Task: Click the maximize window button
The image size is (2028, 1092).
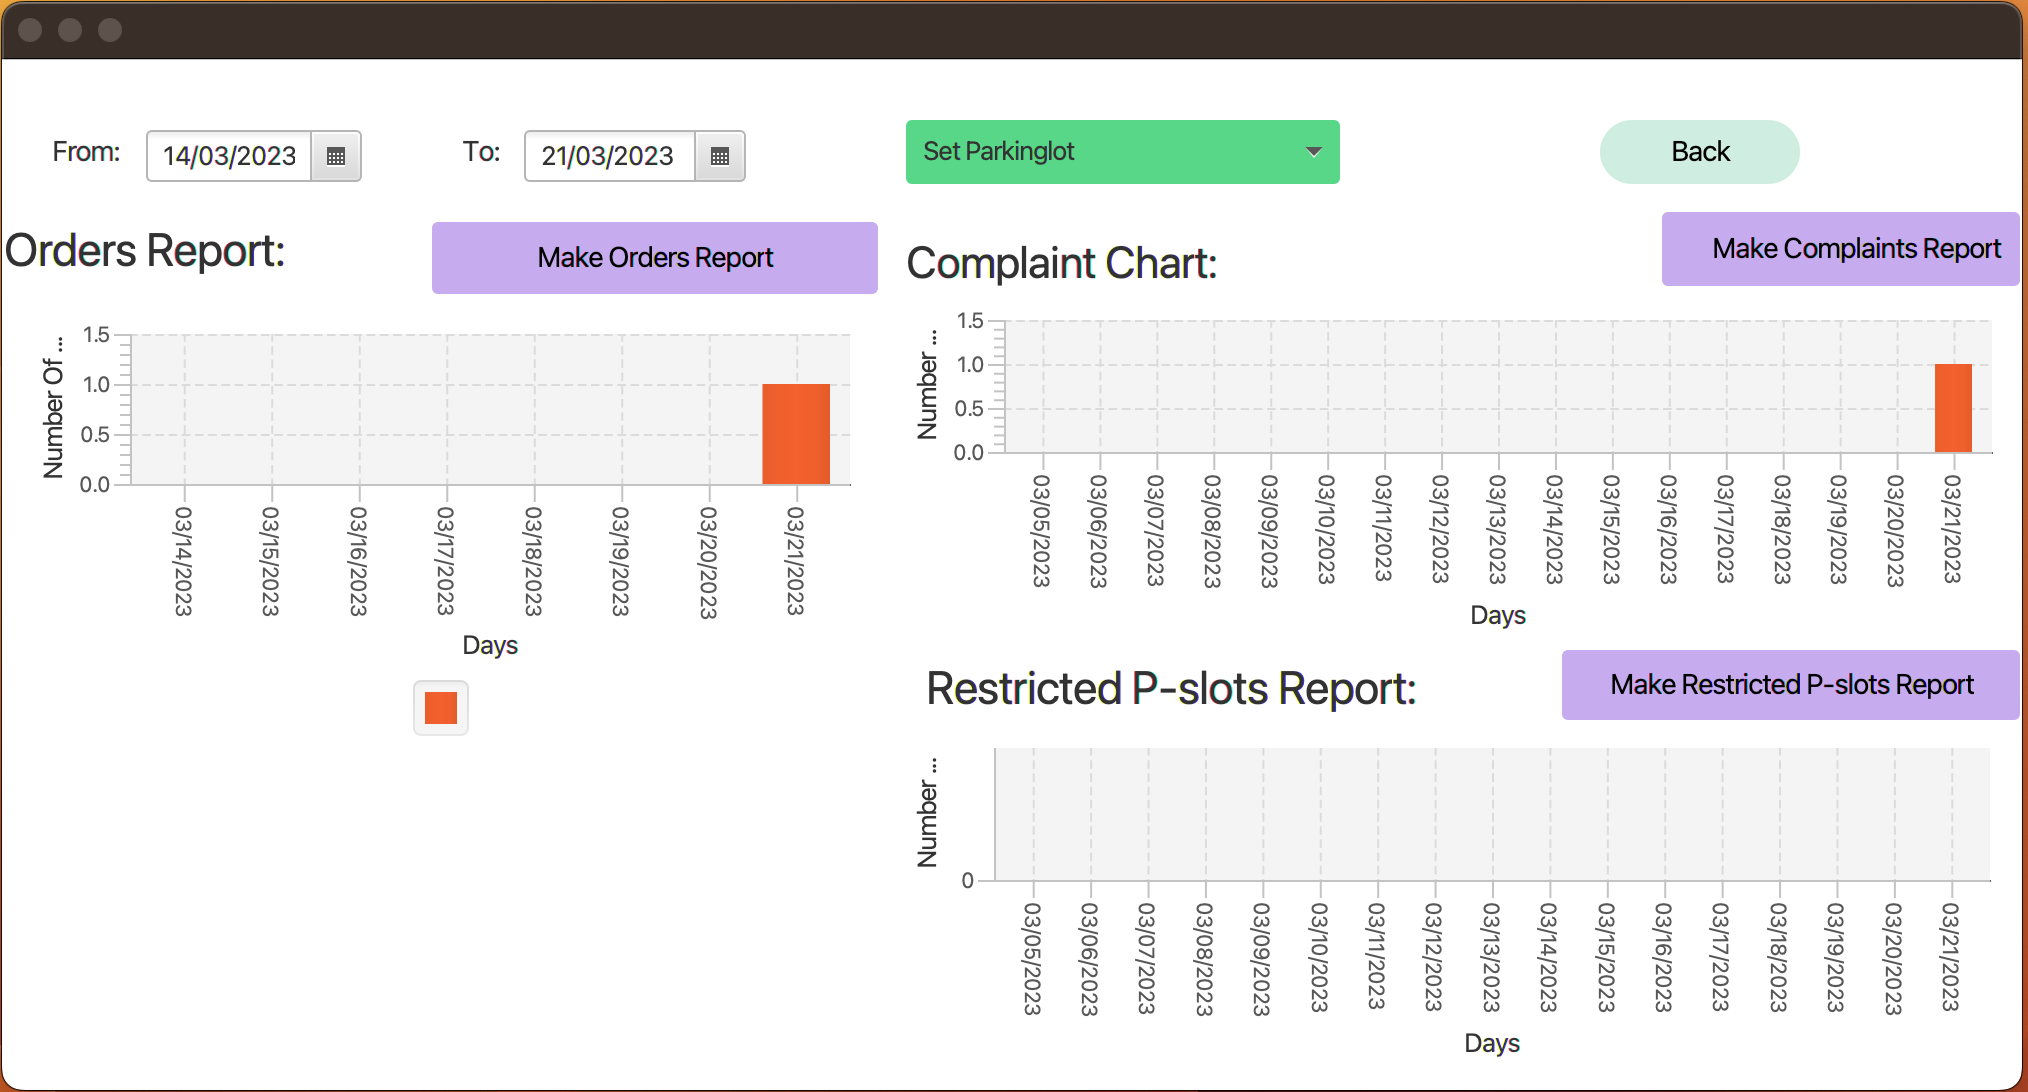Action: (110, 30)
